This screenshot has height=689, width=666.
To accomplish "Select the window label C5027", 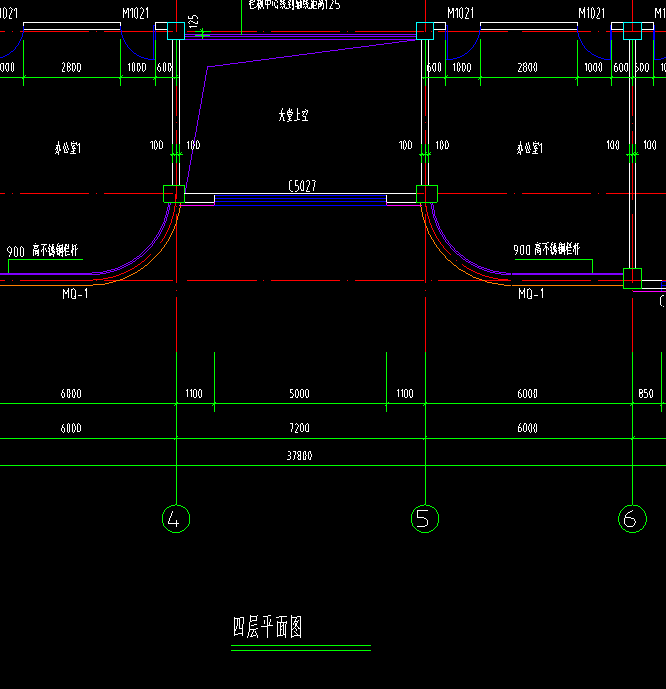I will [302, 186].
